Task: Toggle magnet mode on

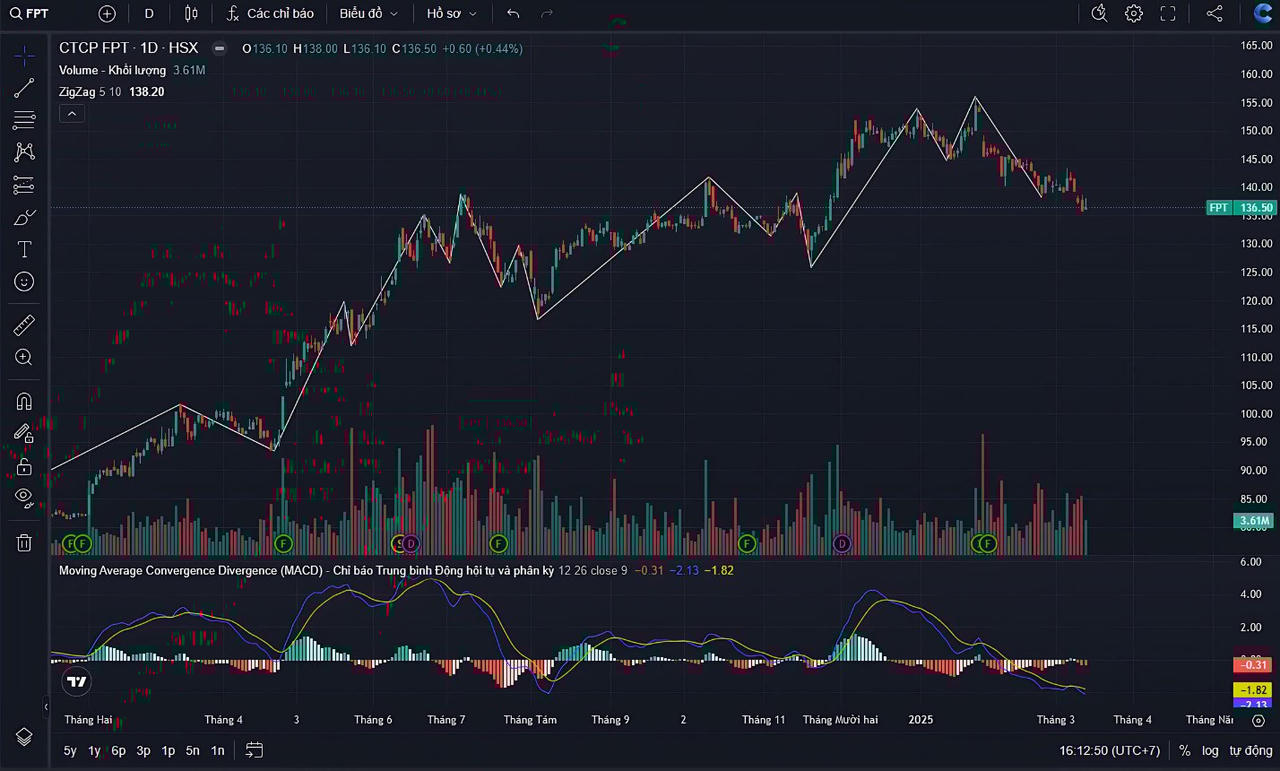Action: (x=24, y=401)
